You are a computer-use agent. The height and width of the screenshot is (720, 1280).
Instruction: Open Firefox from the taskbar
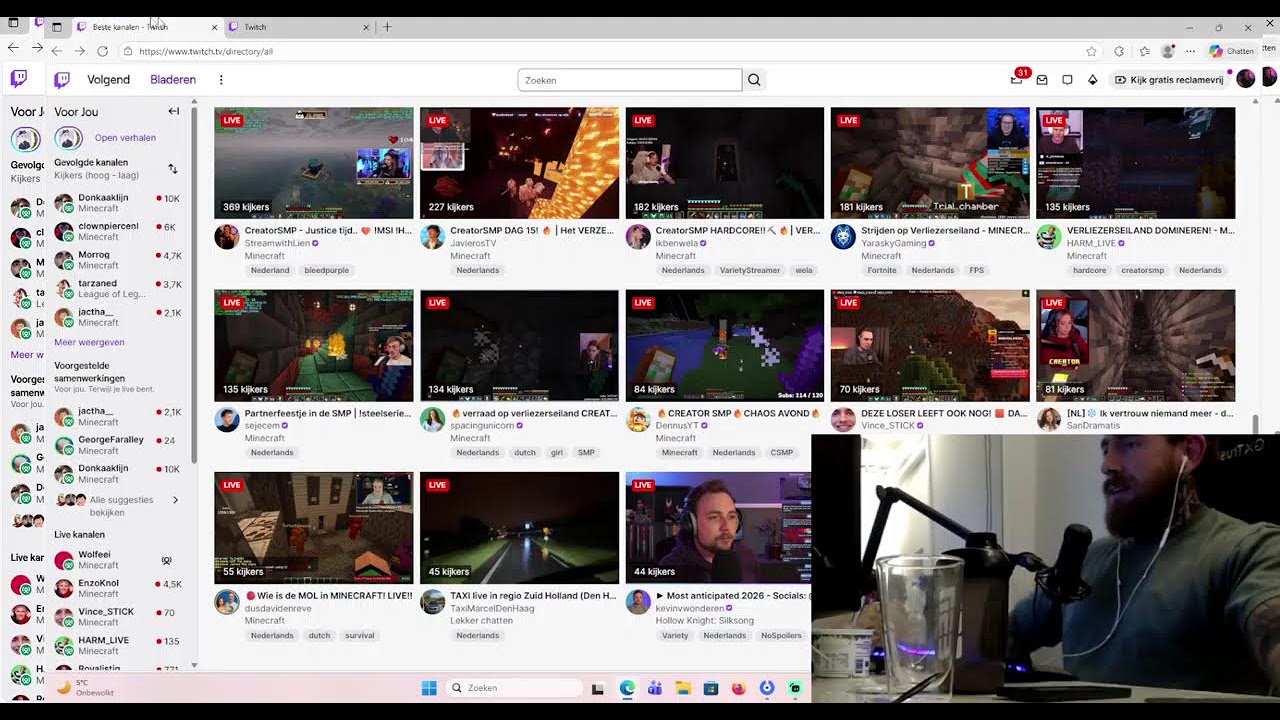(x=739, y=688)
